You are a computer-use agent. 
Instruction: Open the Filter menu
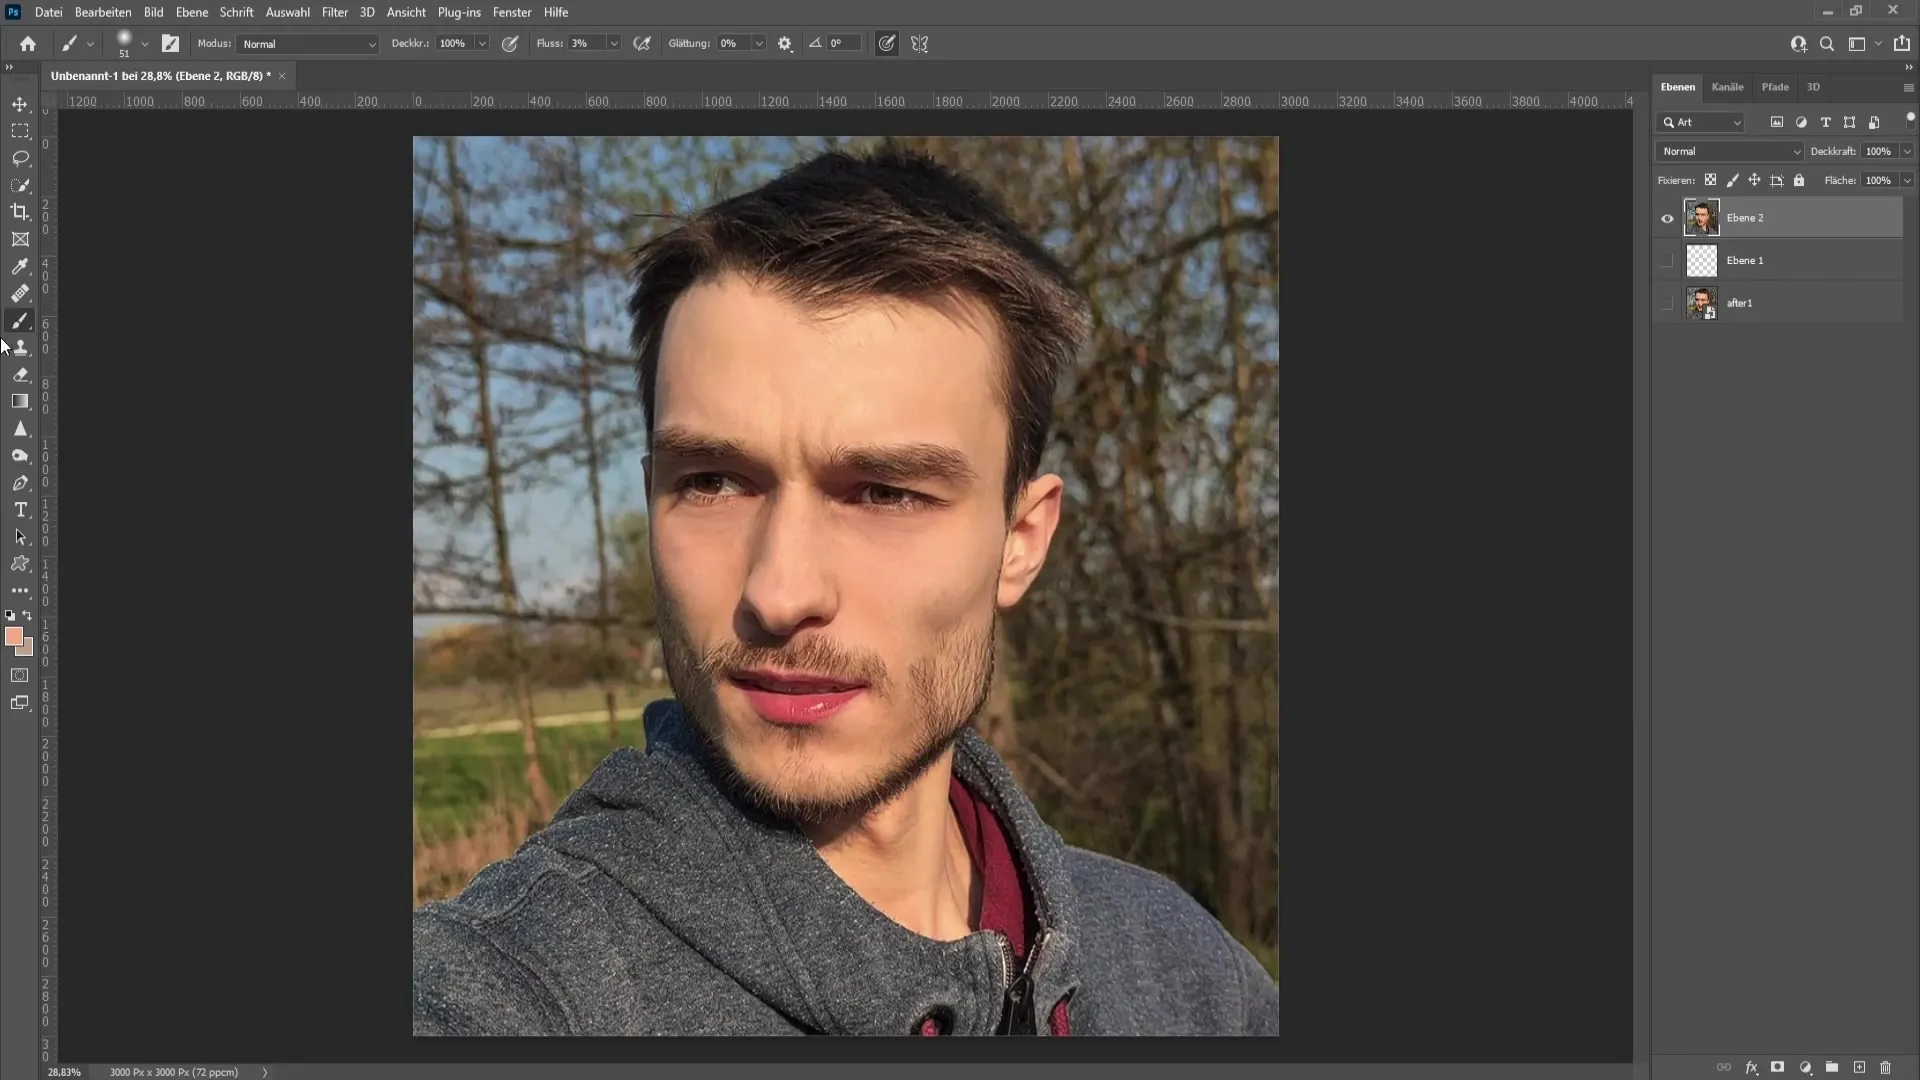click(x=334, y=12)
